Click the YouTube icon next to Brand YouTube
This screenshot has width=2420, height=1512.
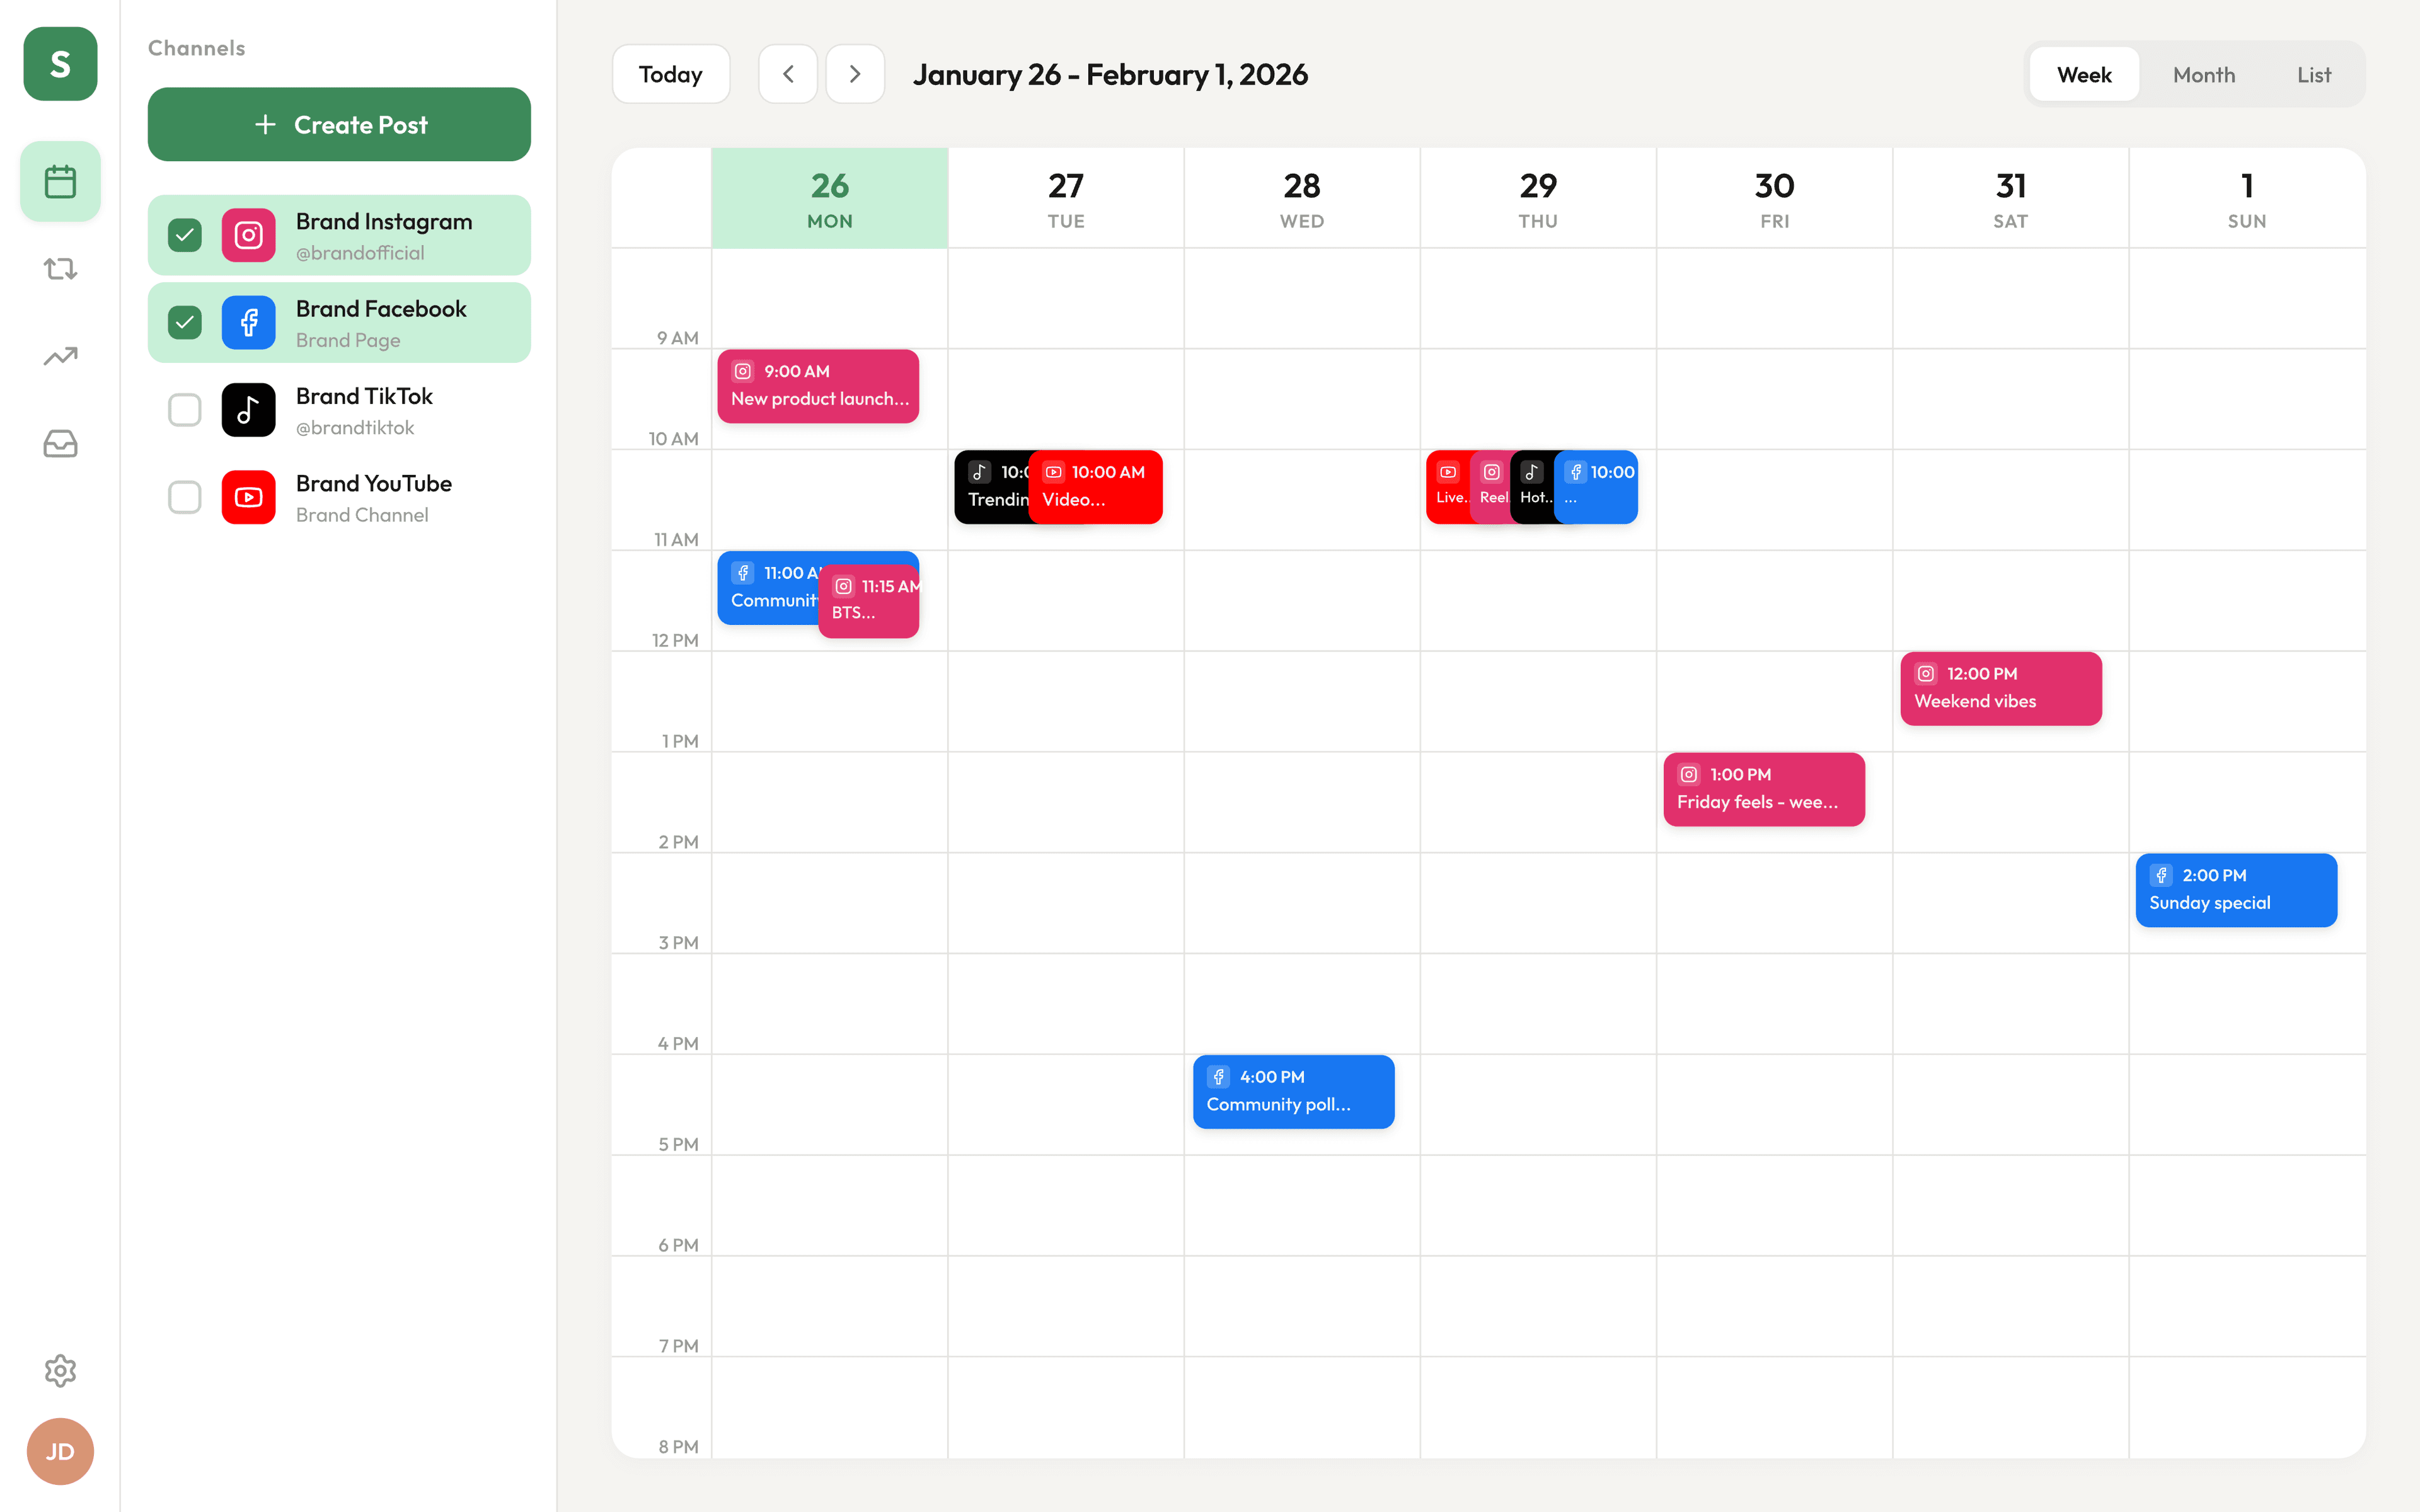point(248,497)
